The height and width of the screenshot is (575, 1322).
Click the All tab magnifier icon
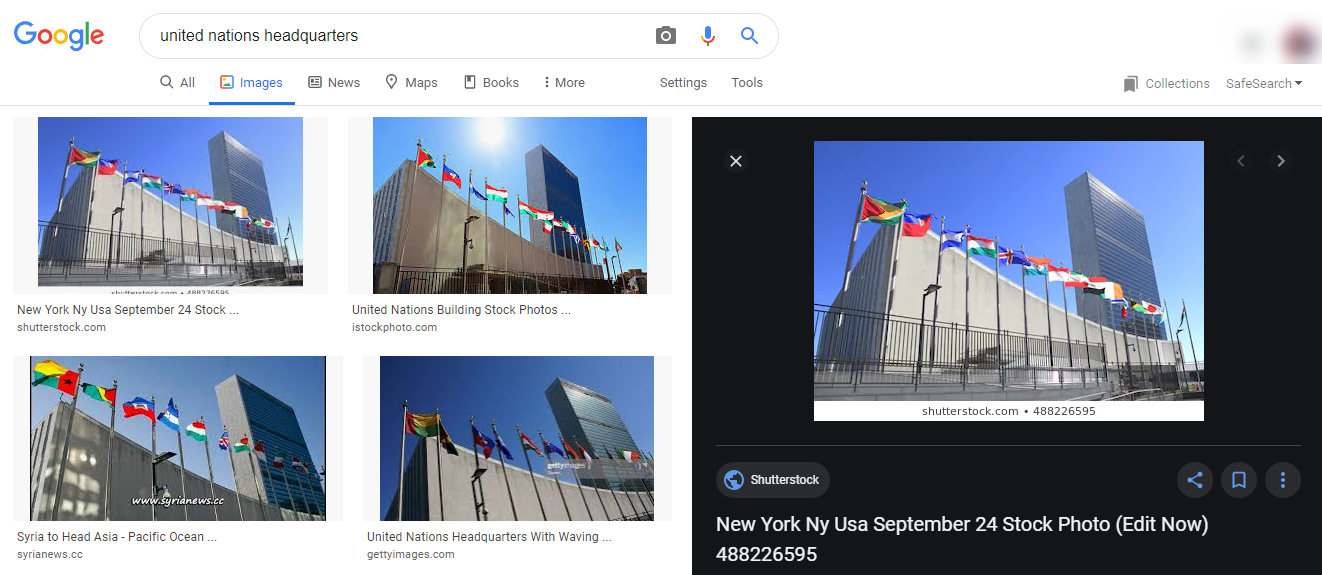click(167, 82)
